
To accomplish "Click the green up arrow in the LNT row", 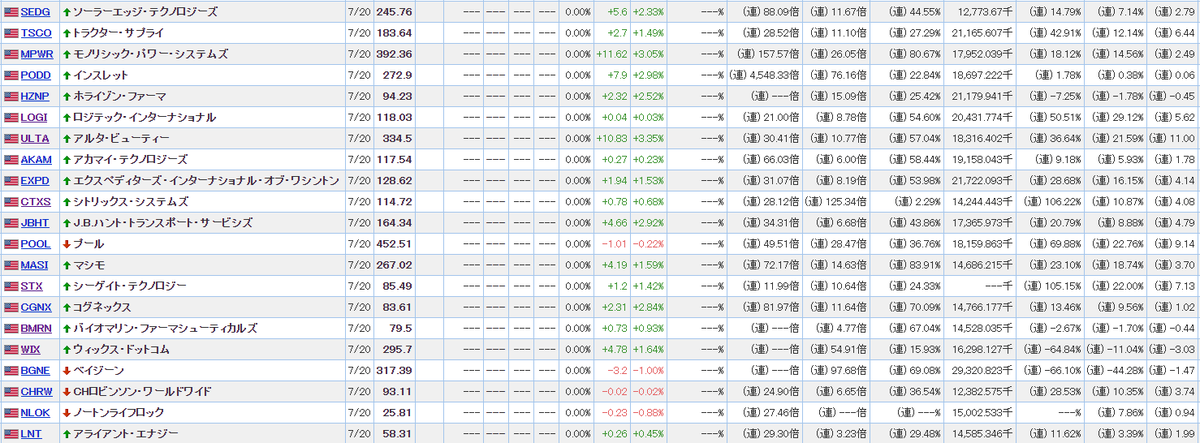I will click(66, 433).
